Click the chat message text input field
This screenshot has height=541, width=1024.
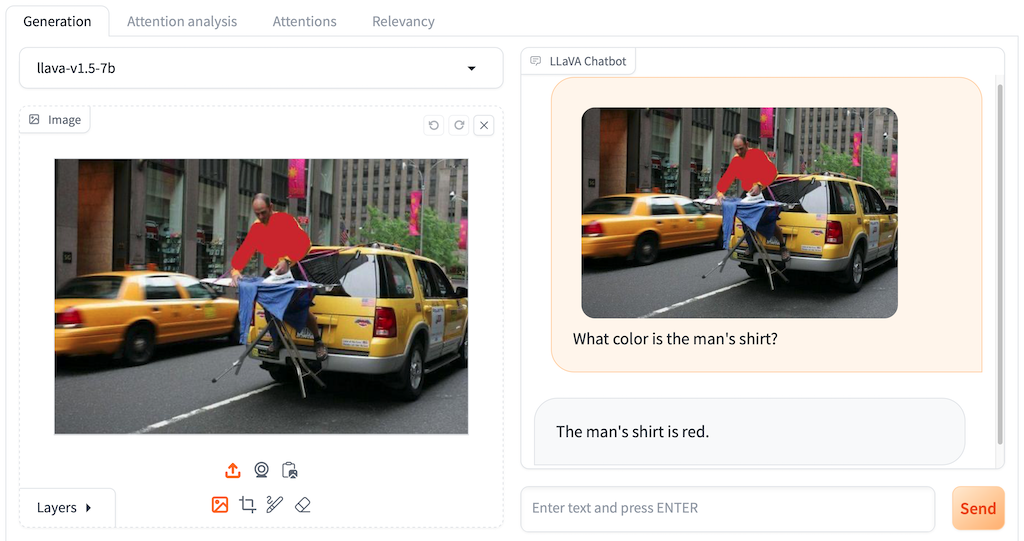(x=727, y=508)
